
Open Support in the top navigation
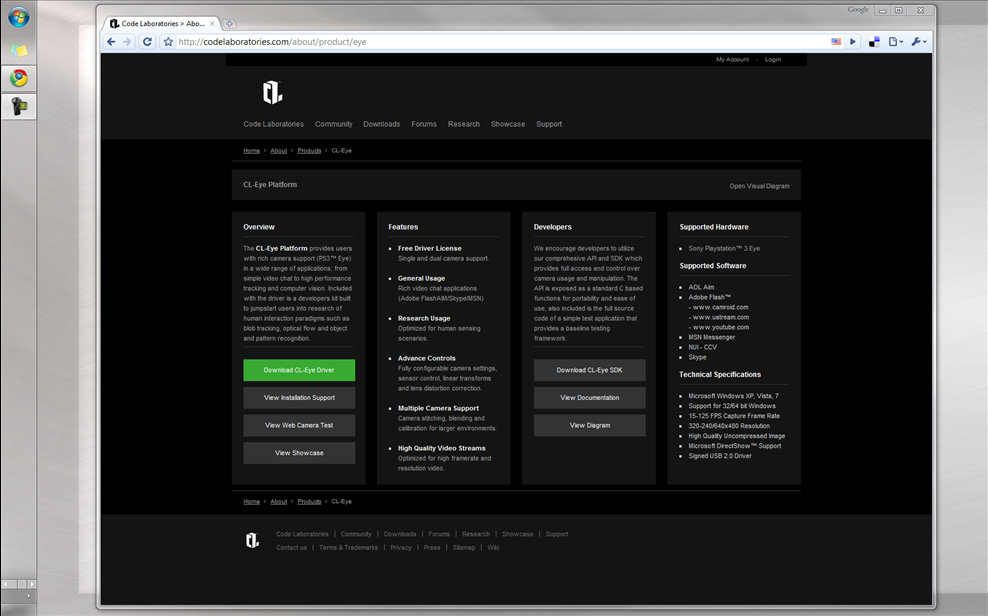549,124
